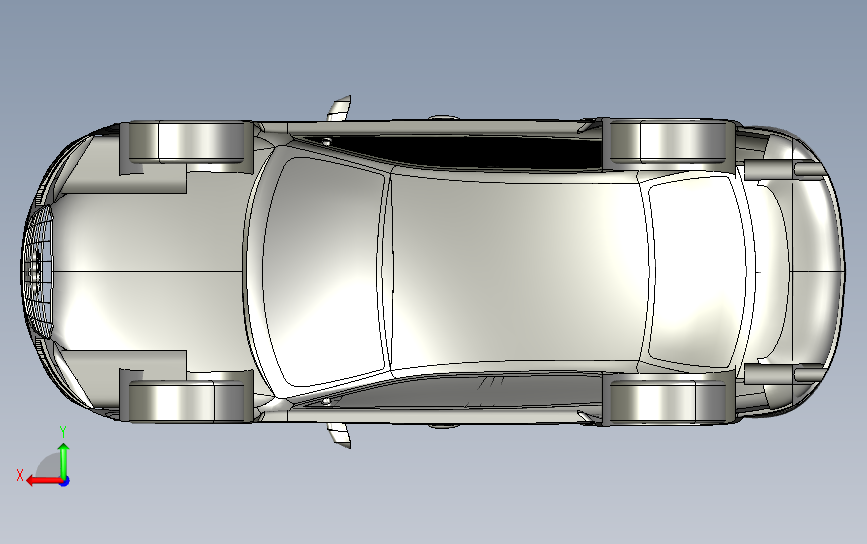Click the X label of the axis triad

pyautogui.click(x=20, y=475)
